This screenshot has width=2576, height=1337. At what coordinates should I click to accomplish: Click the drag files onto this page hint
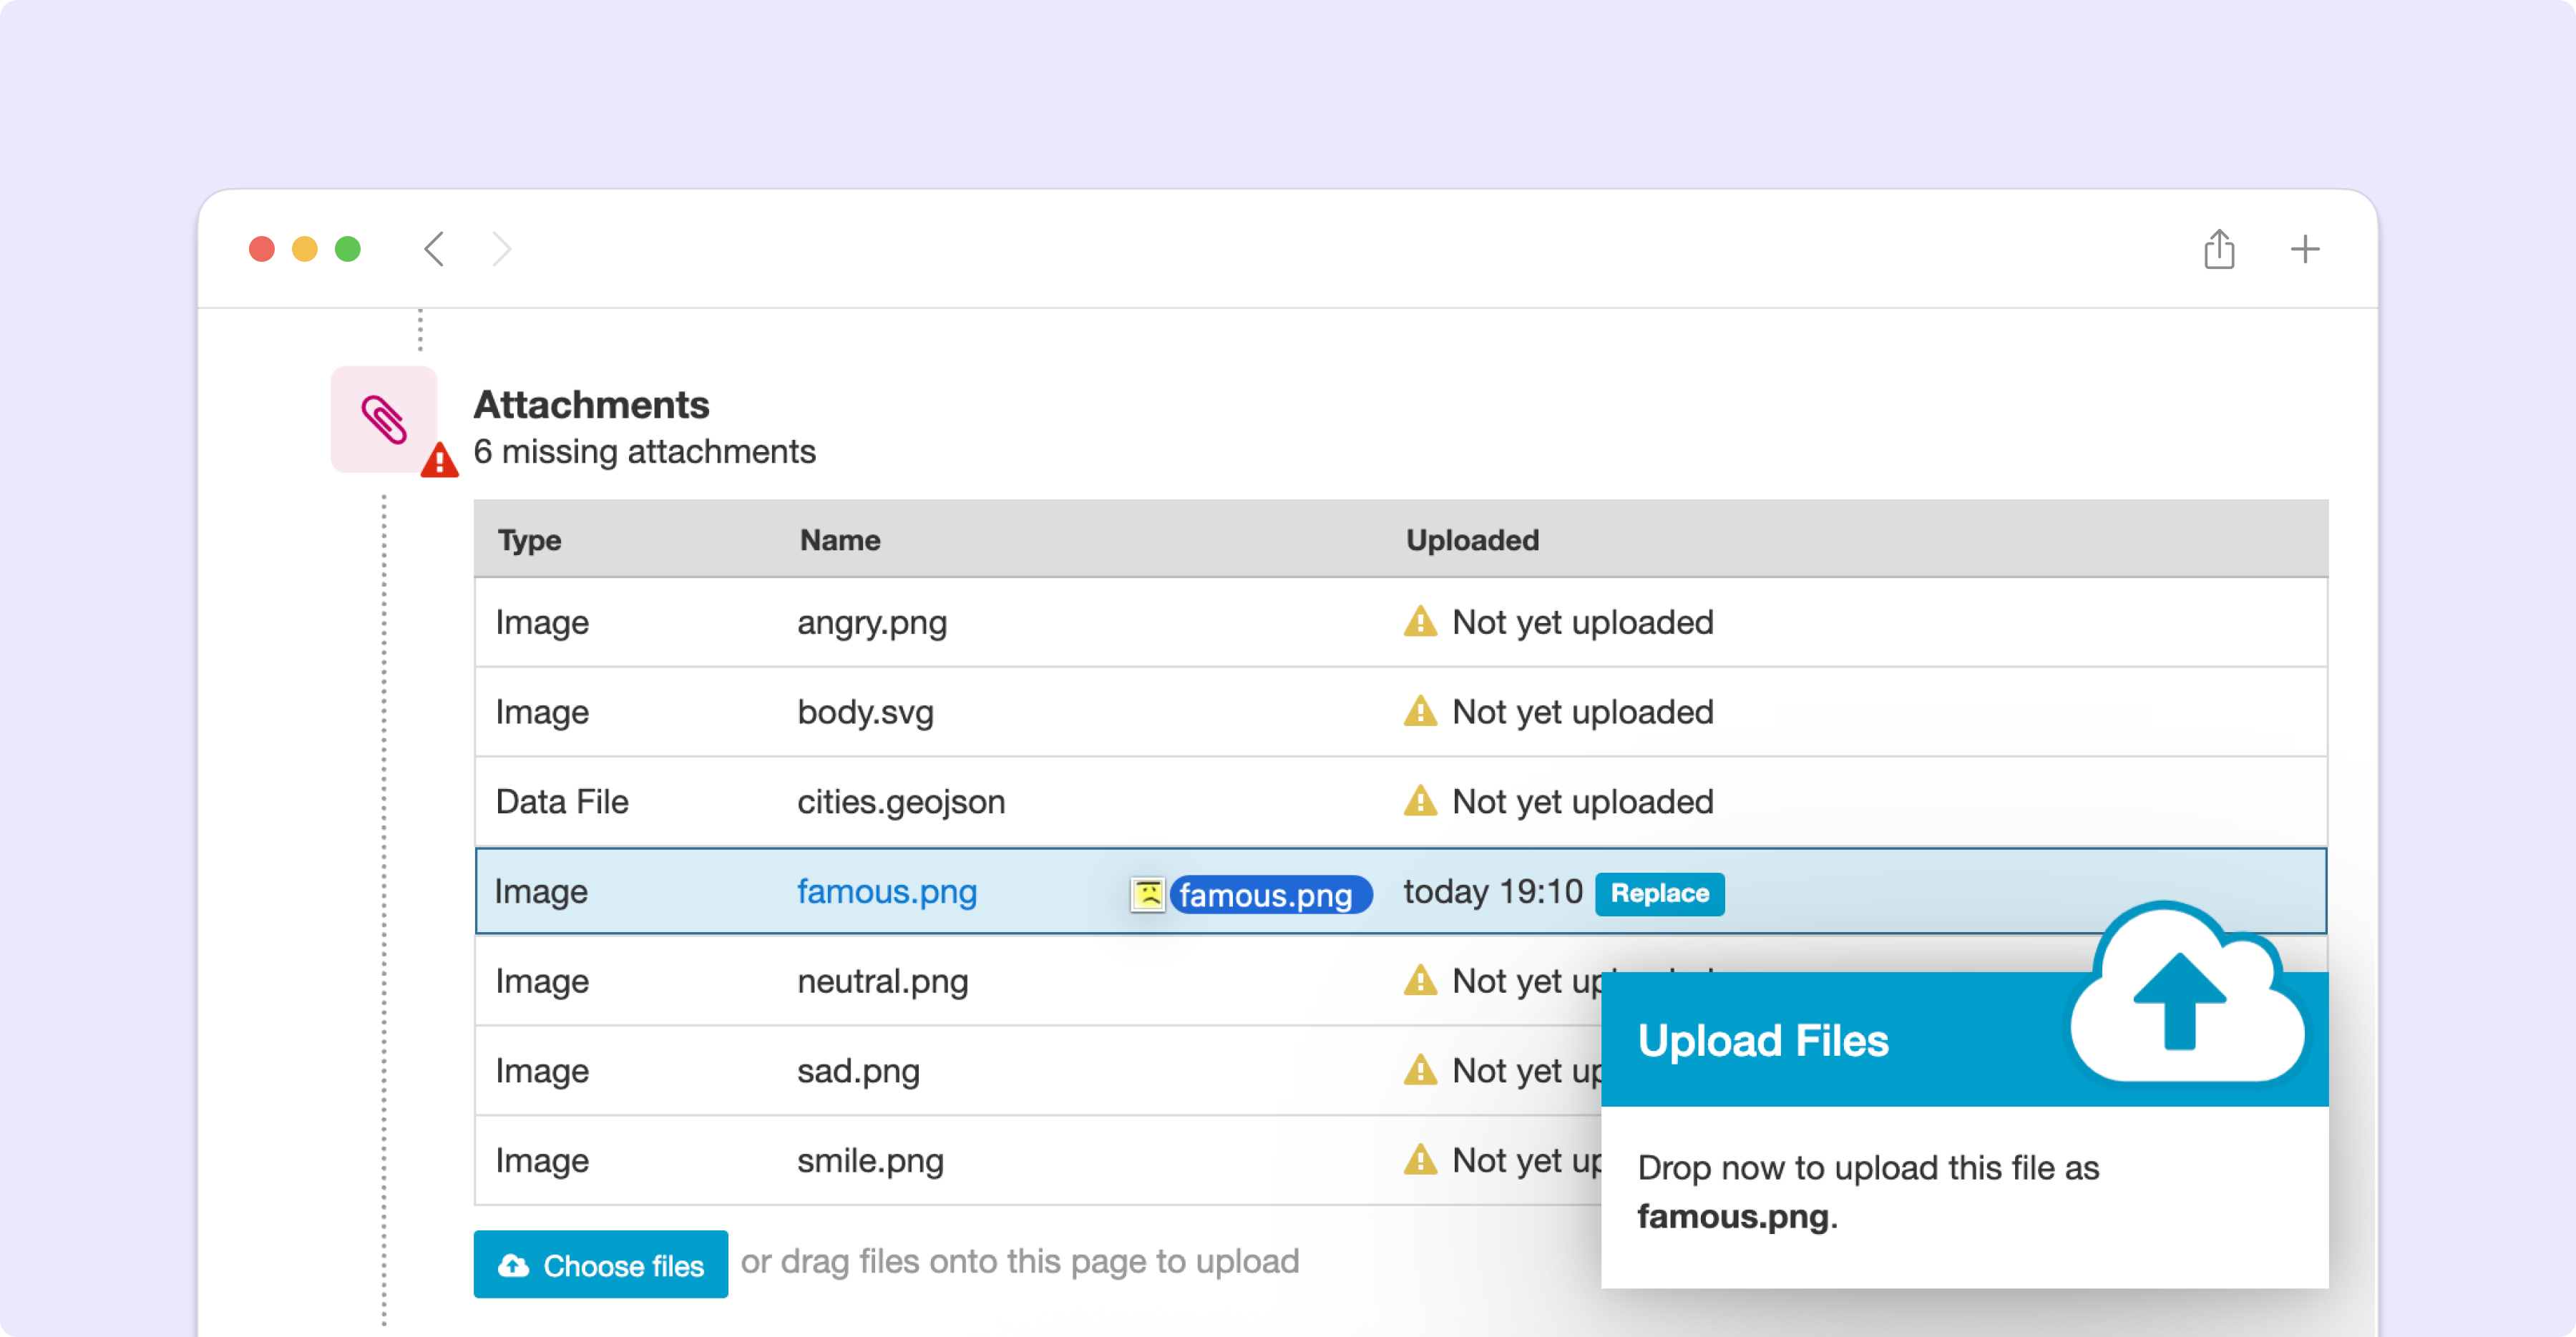1019,1262
